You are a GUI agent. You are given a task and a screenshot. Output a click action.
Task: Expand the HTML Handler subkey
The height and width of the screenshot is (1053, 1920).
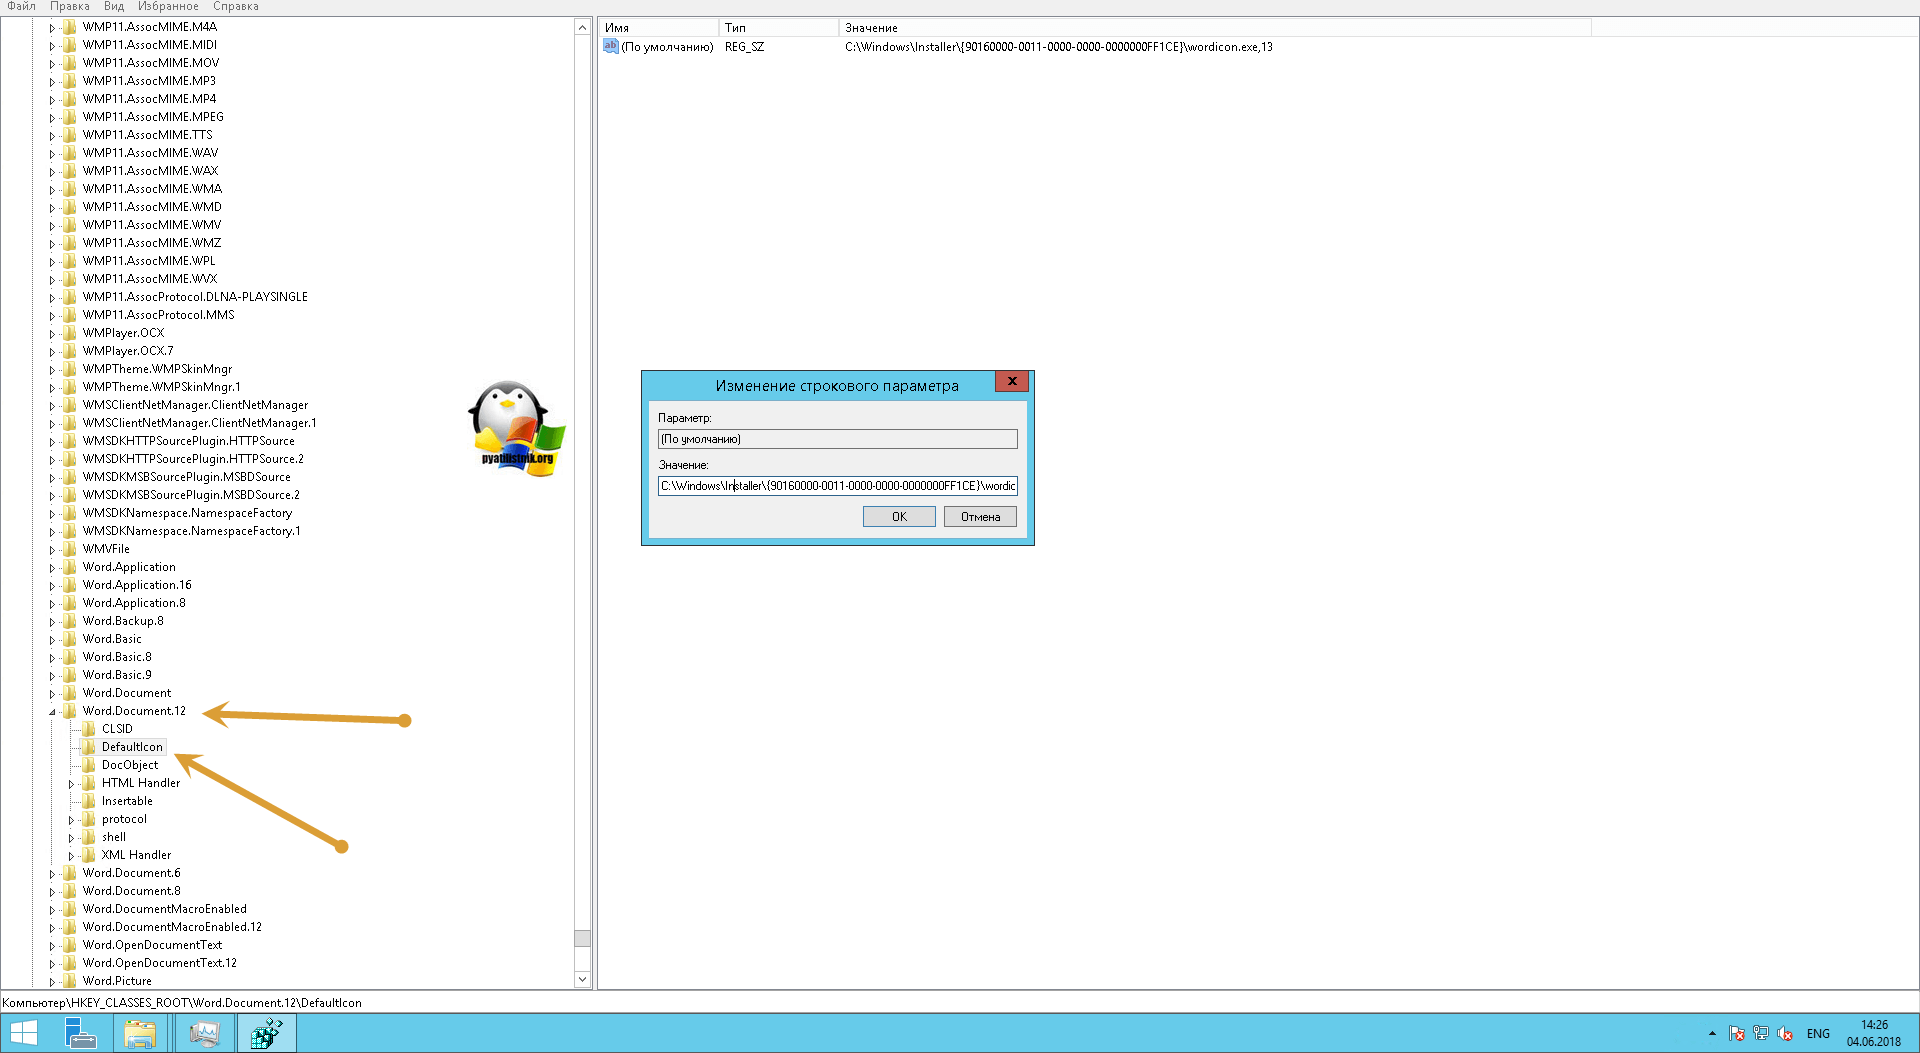coord(71,784)
